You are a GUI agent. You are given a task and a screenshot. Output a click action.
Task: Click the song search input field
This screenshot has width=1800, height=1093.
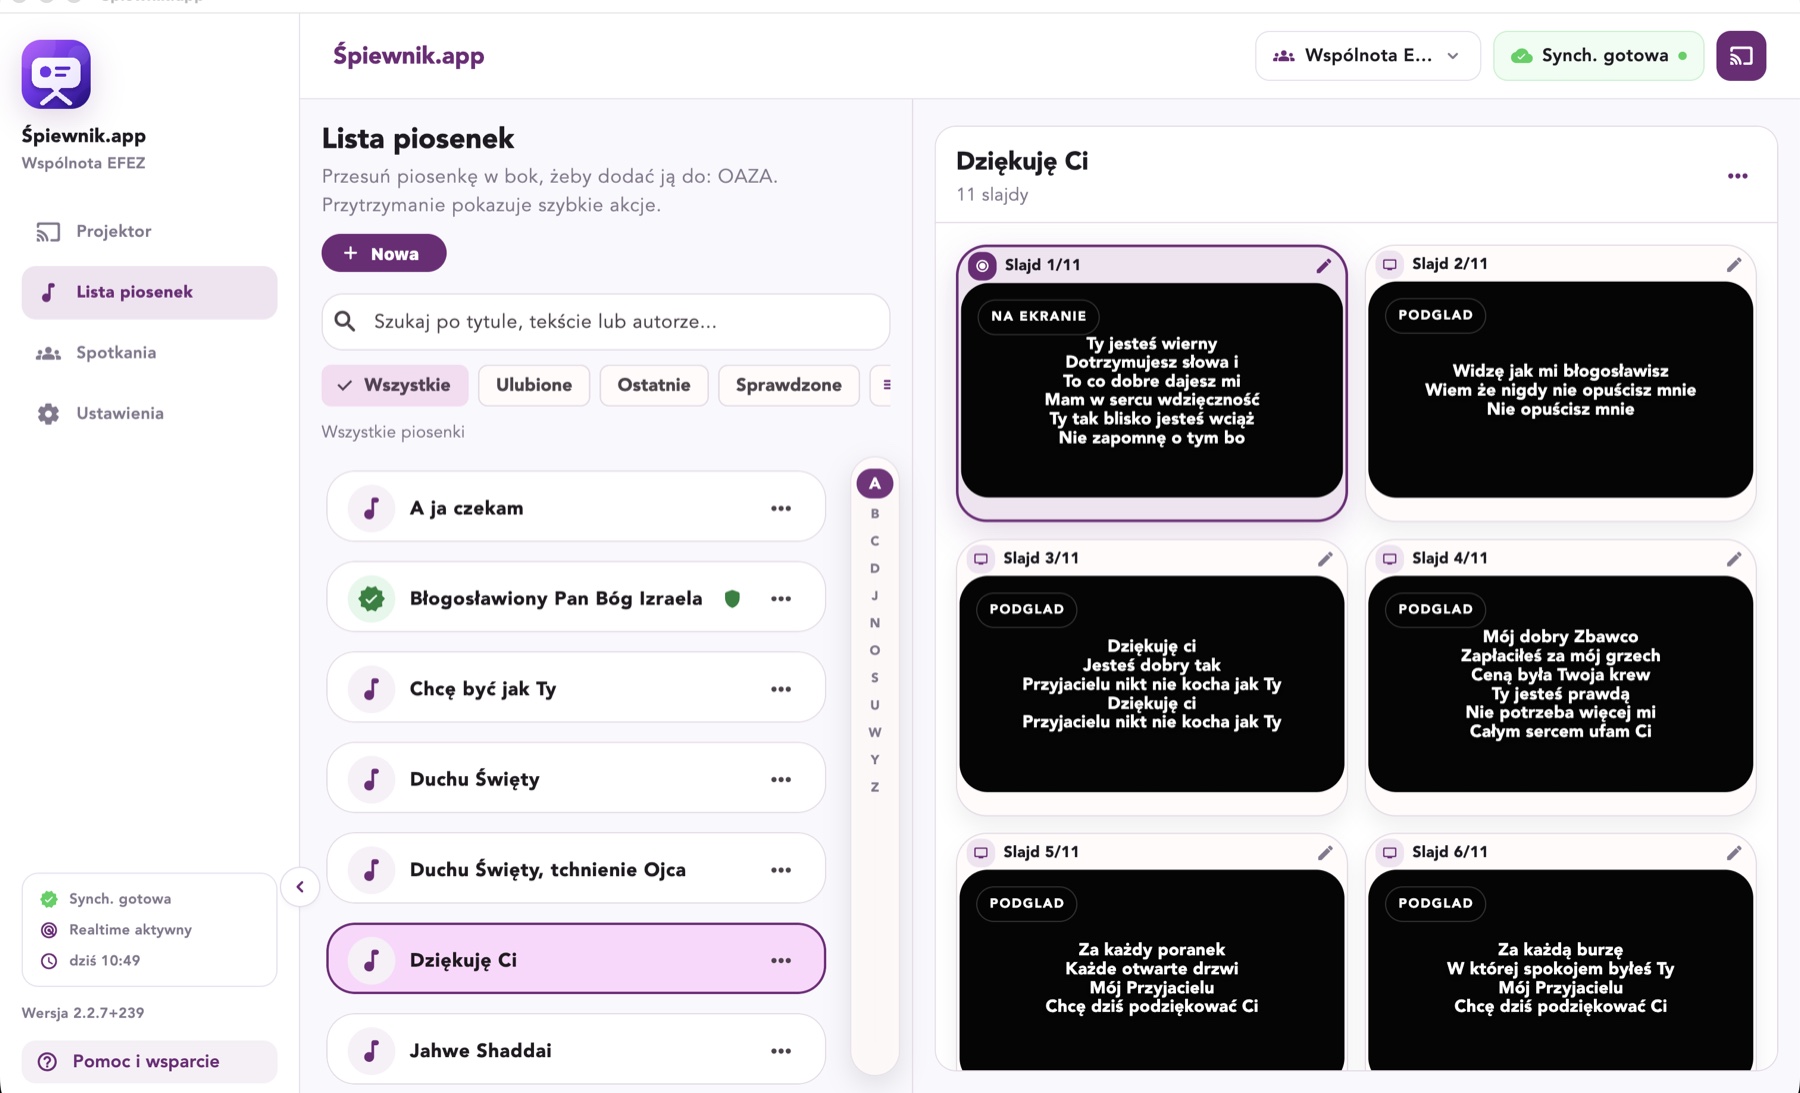[606, 321]
